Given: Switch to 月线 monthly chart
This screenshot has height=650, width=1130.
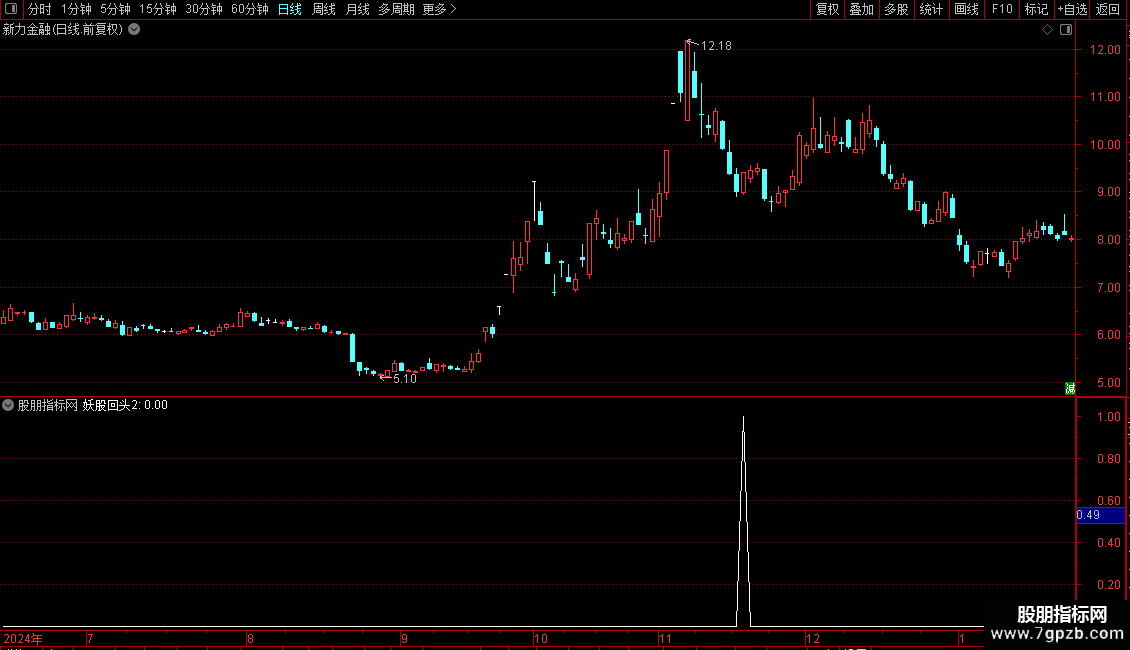Looking at the screenshot, I should [x=357, y=9].
